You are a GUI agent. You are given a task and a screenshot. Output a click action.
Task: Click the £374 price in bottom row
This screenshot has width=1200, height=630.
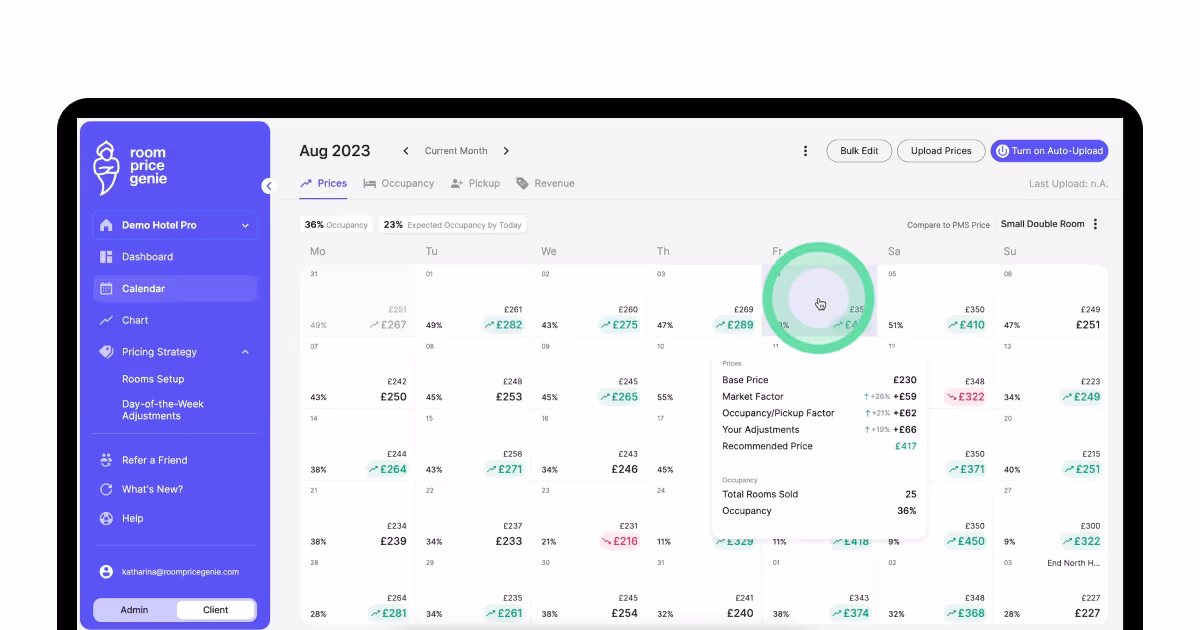click(850, 613)
